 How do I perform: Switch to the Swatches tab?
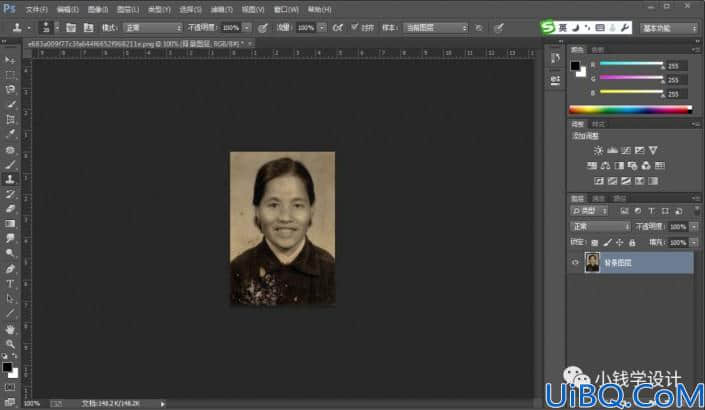click(x=597, y=49)
